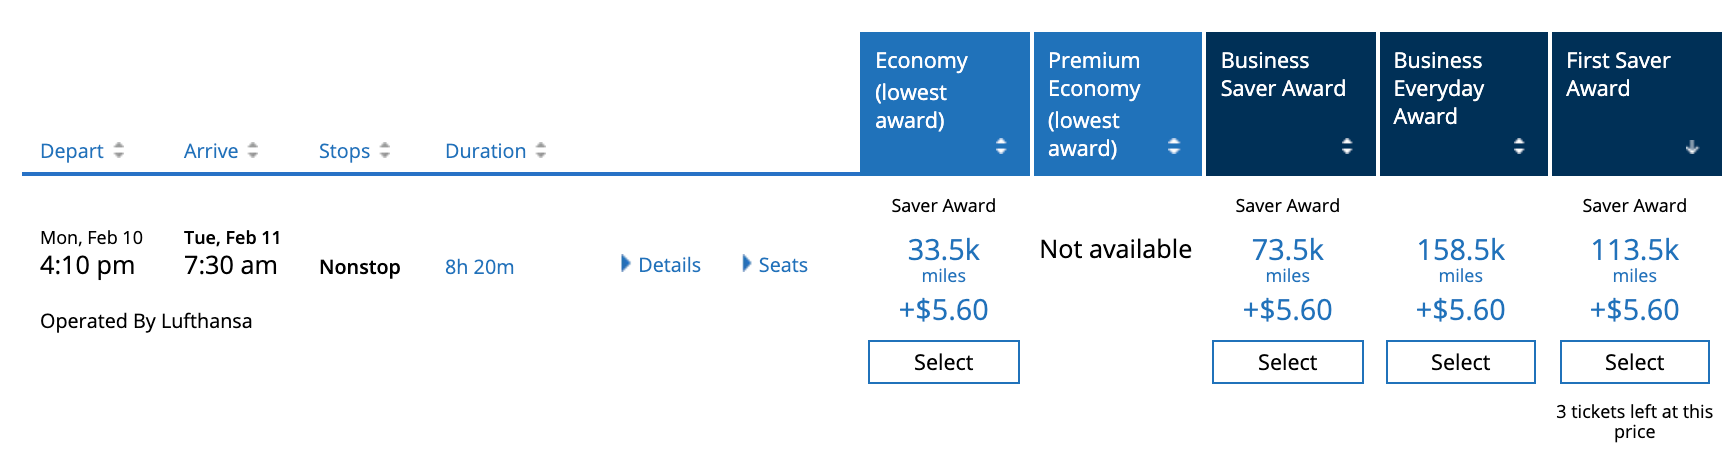Click the Duration column header text
Image resolution: width=1734 pixels, height=466 pixels.
tap(485, 151)
